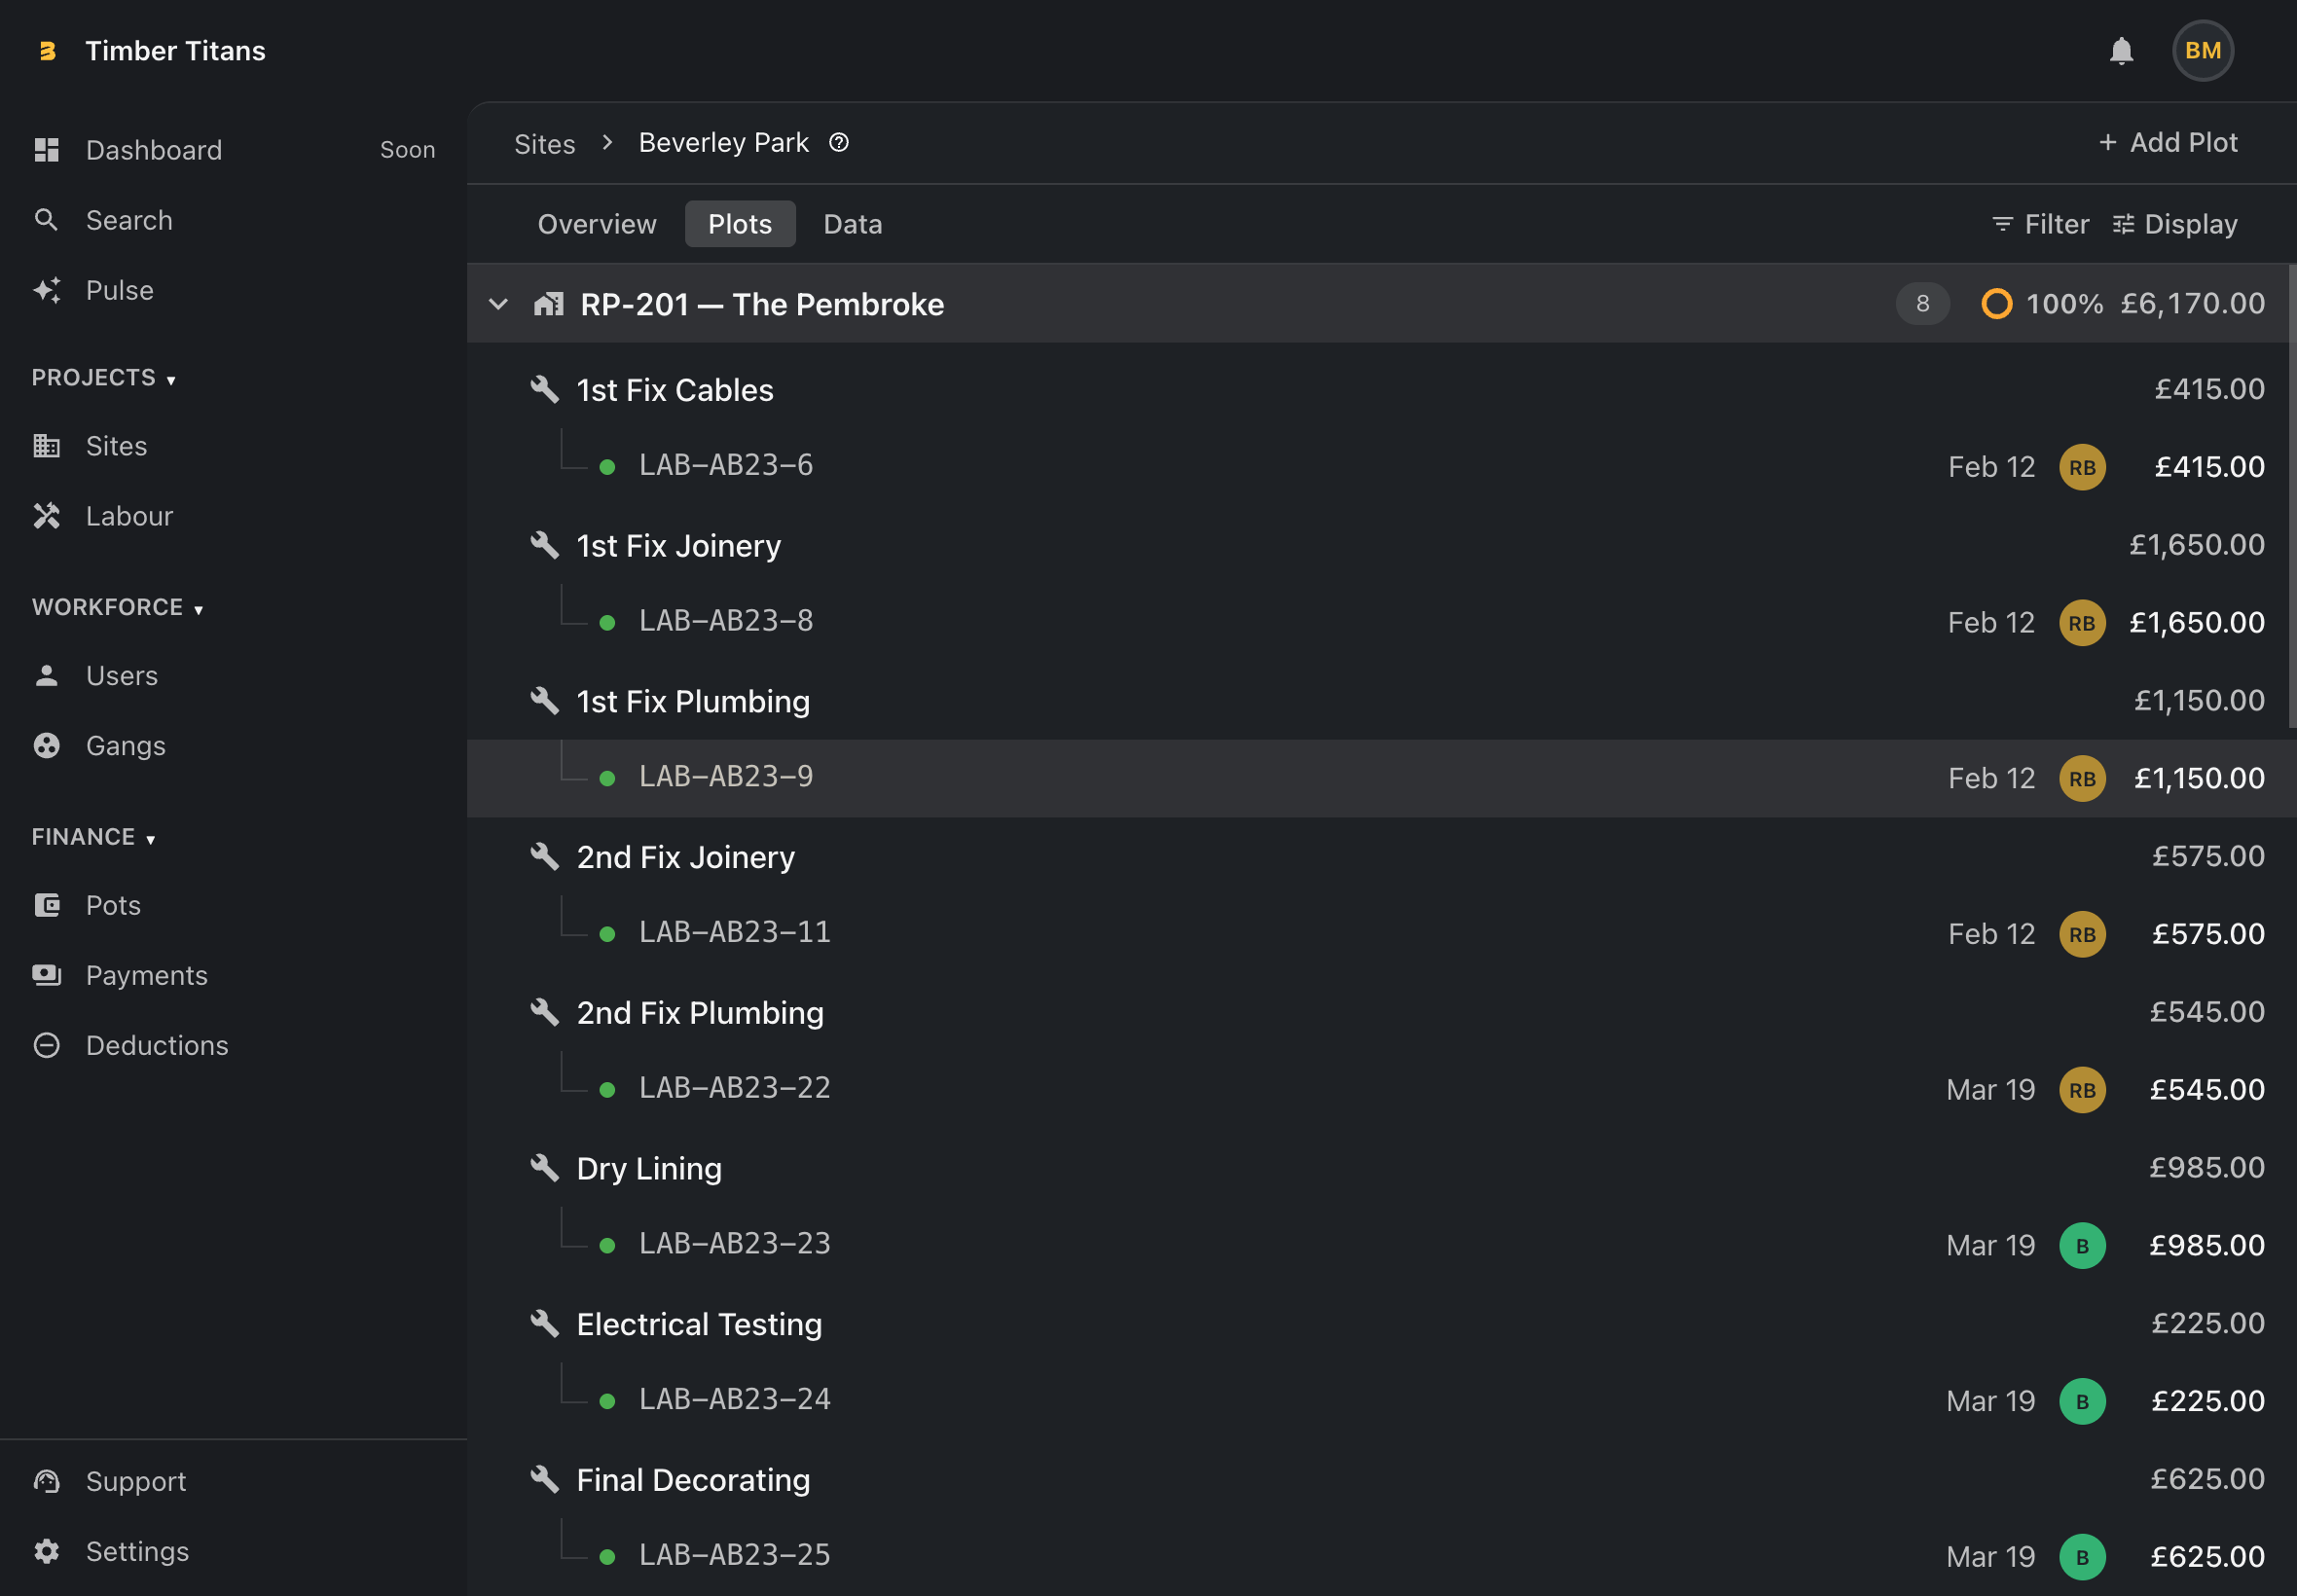Open the RB avatar on LAB-AB23-8
This screenshot has width=2297, height=1596.
tap(2081, 622)
